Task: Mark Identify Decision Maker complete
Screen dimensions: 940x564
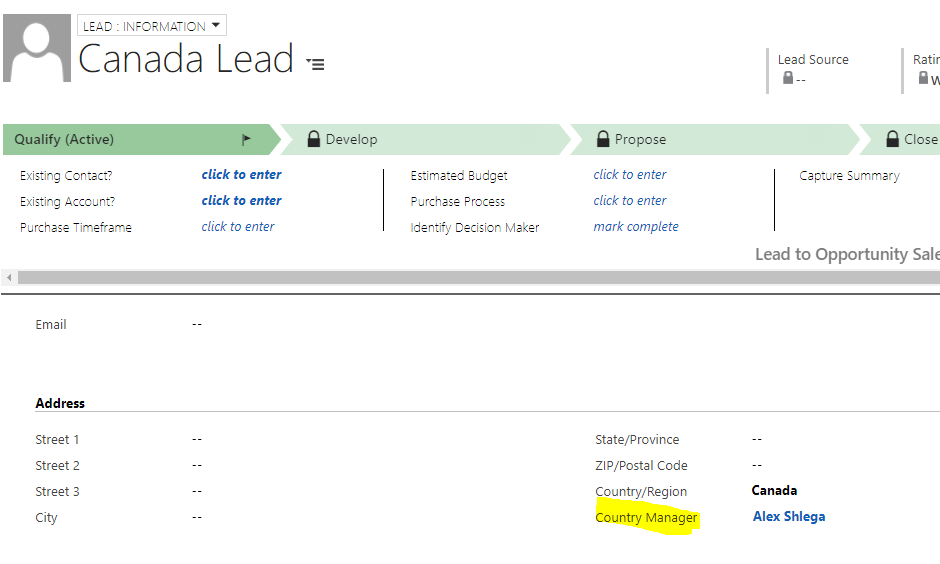Action: pyautogui.click(x=635, y=227)
